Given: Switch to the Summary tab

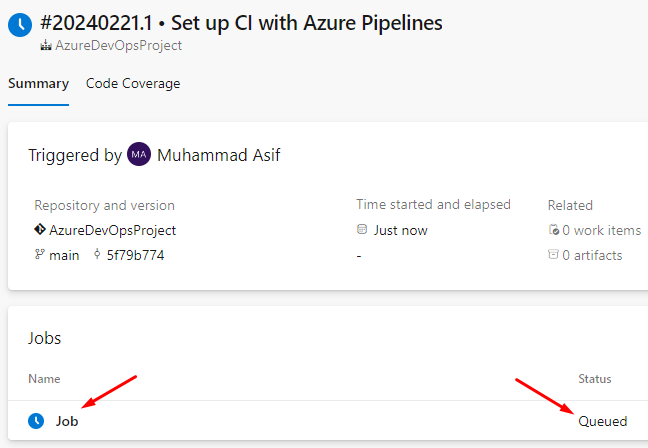Looking at the screenshot, I should click(x=38, y=84).
